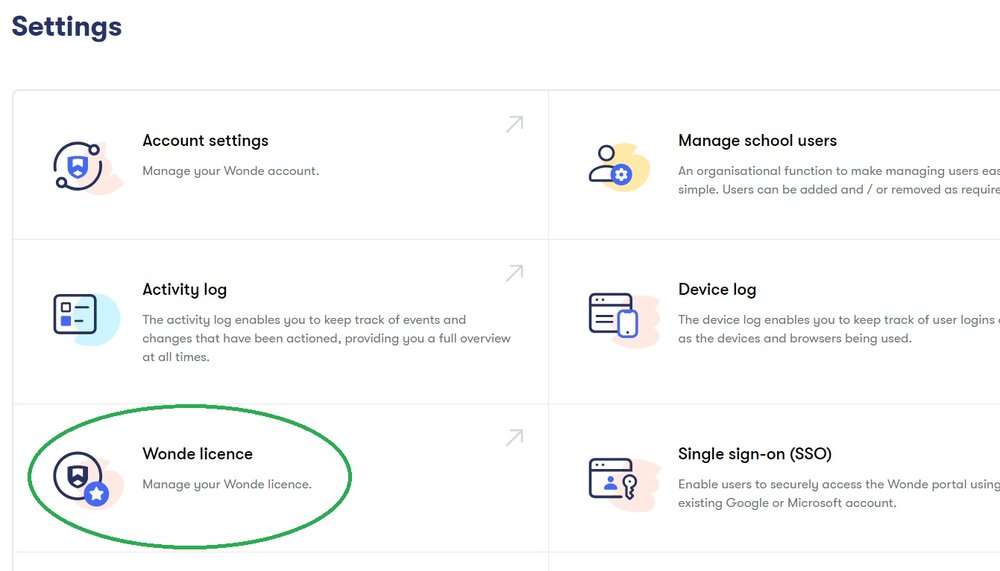The image size is (1000, 571).
Task: Click 'Manage your Wonde account.' text
Action: pos(230,171)
